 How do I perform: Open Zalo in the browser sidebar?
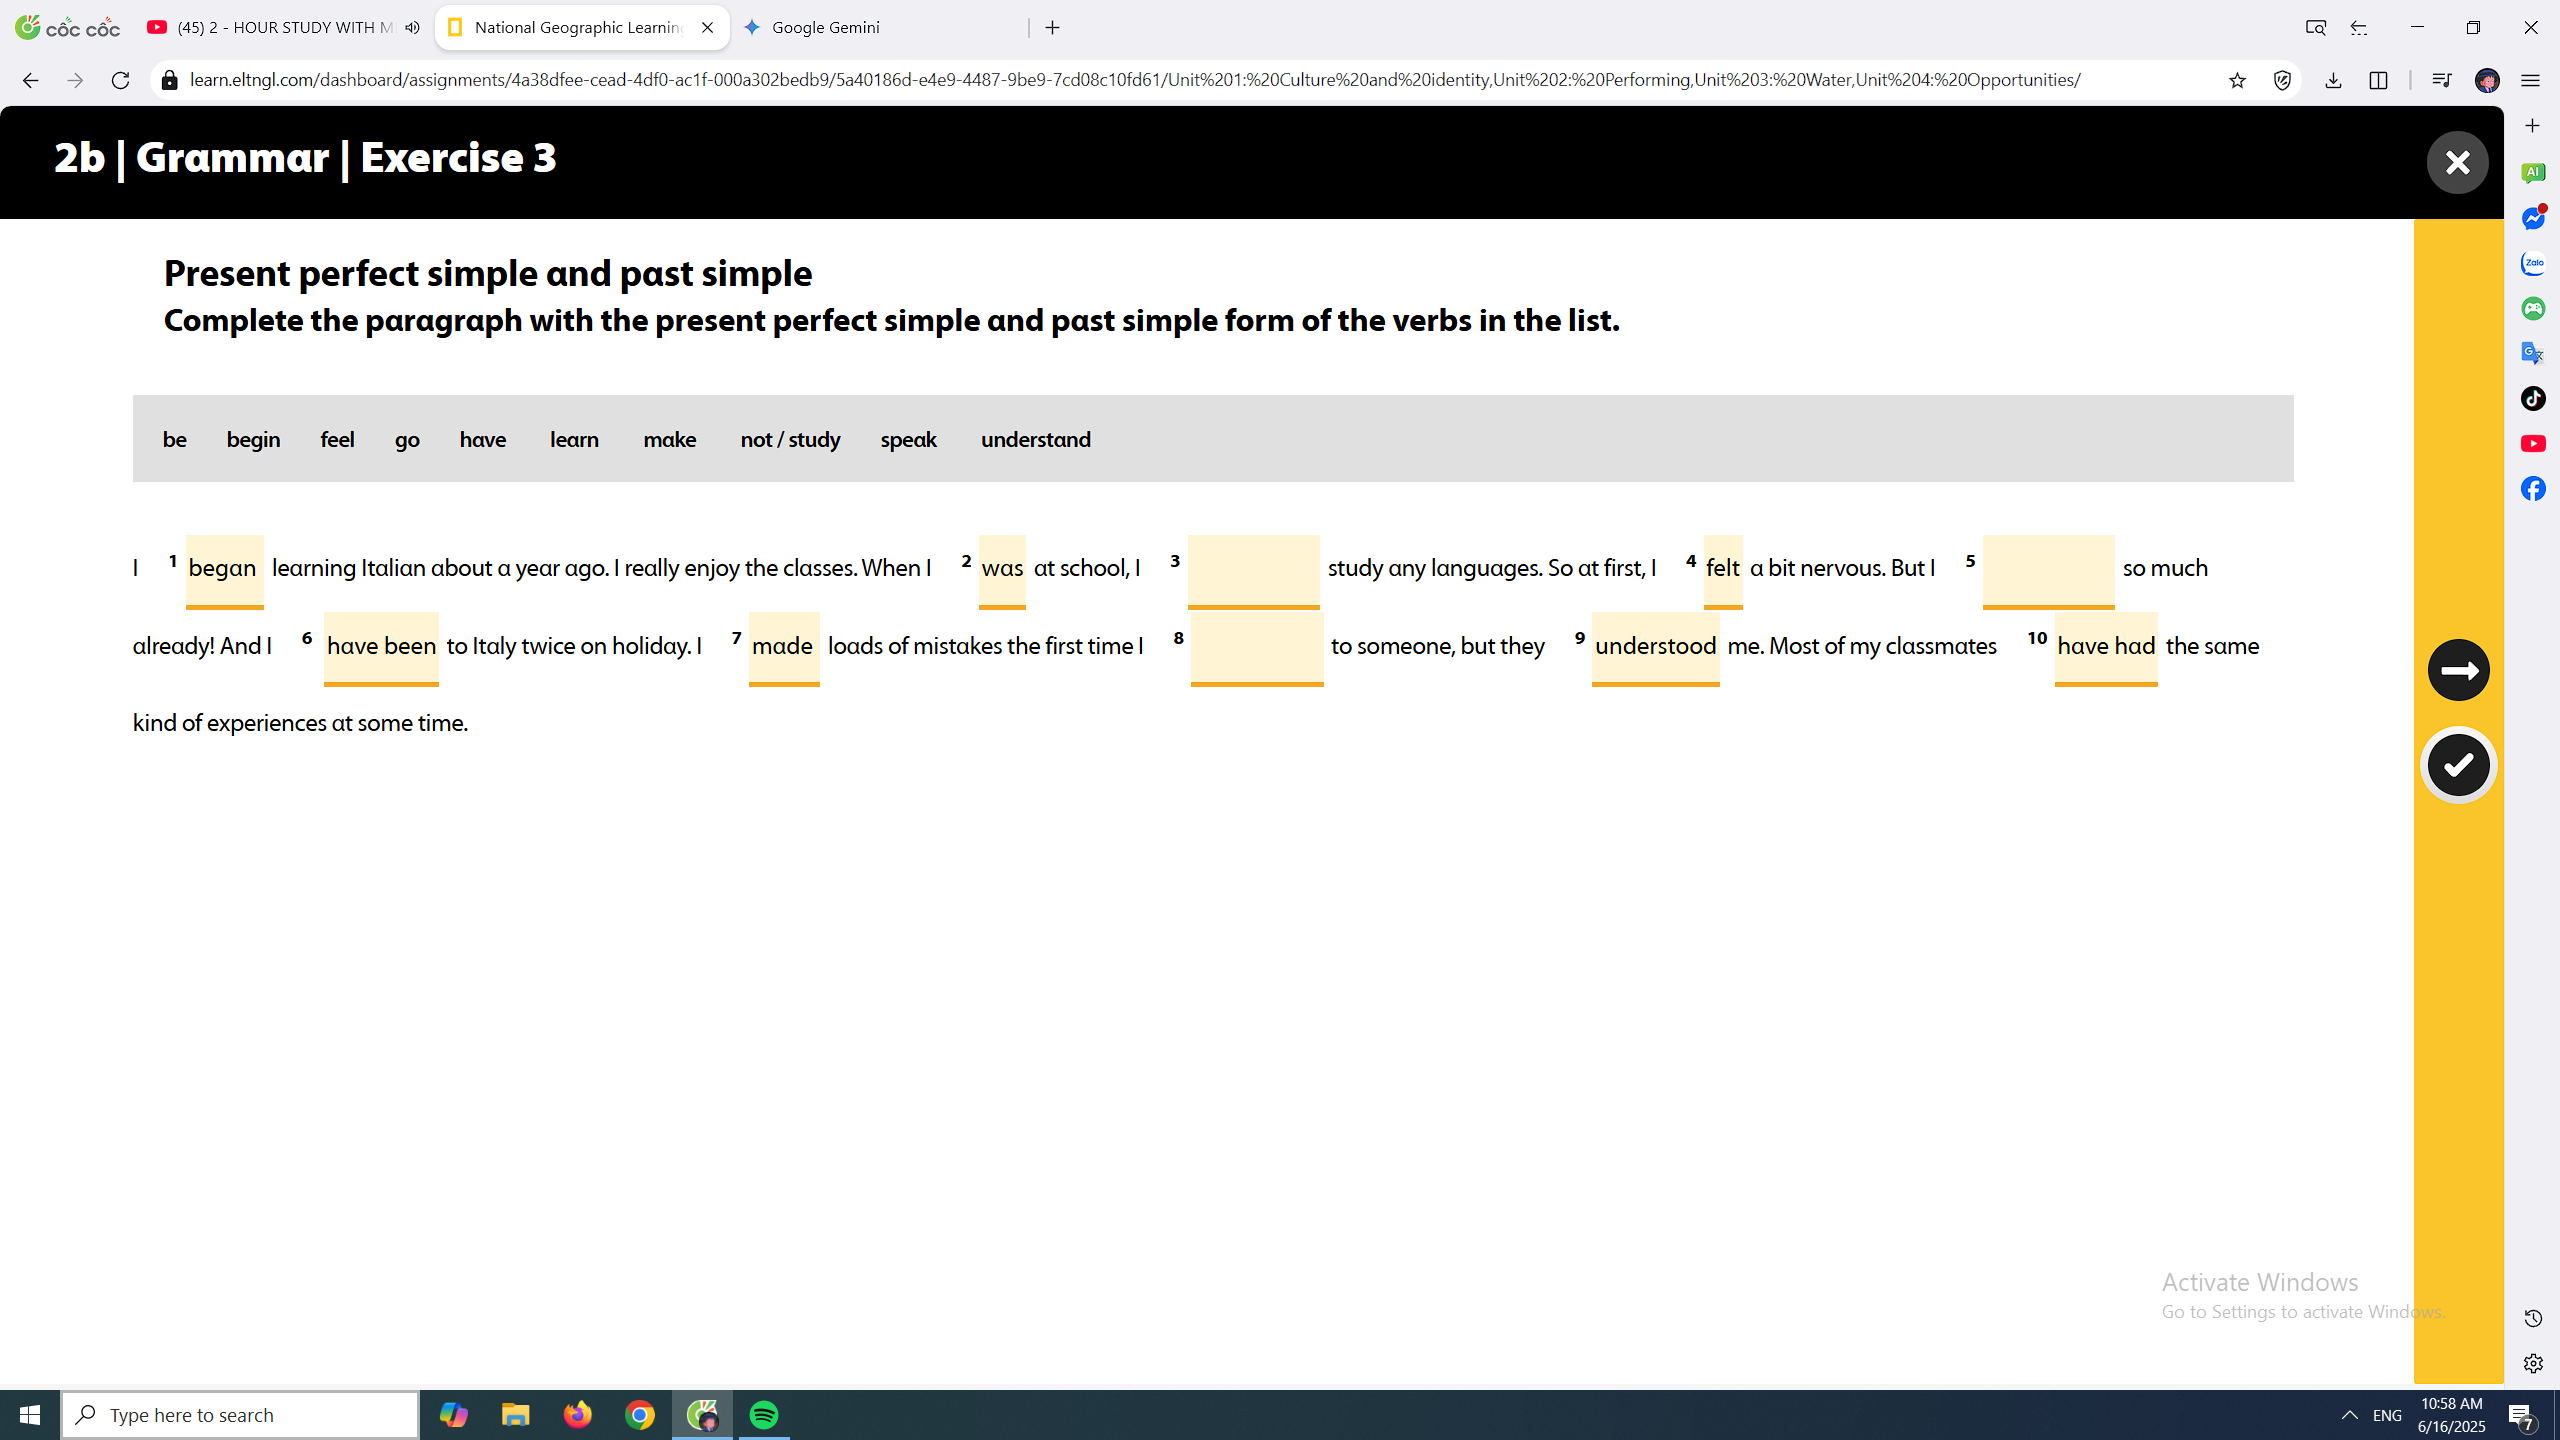(x=2532, y=264)
